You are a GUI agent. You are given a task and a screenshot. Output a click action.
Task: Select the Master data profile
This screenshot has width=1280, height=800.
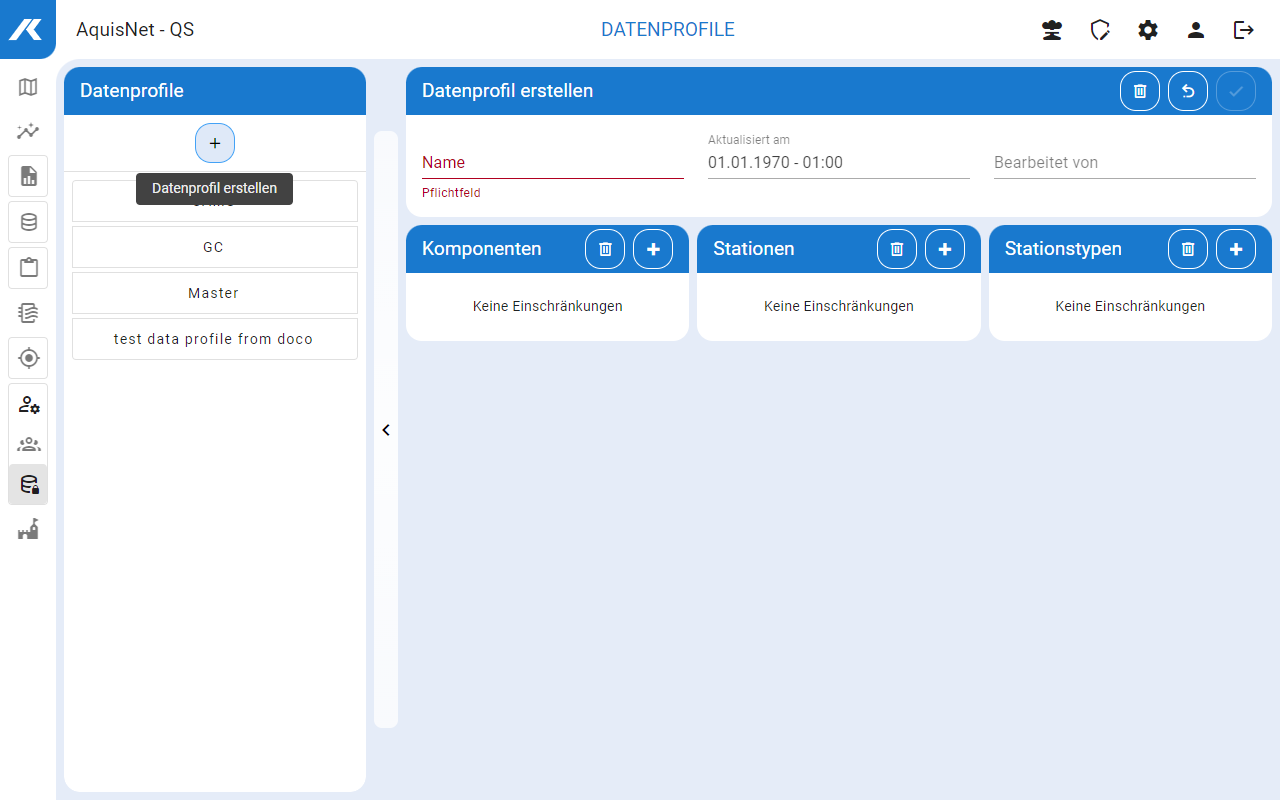(214, 293)
